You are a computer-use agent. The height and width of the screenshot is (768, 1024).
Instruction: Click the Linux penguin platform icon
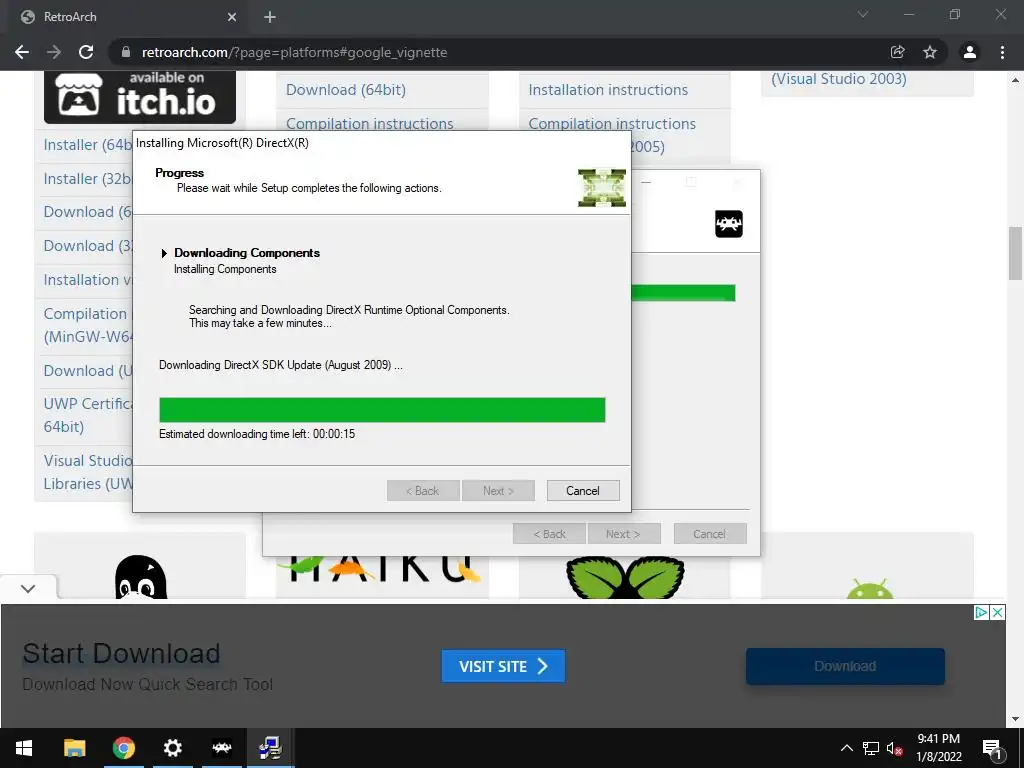[x=140, y=577]
